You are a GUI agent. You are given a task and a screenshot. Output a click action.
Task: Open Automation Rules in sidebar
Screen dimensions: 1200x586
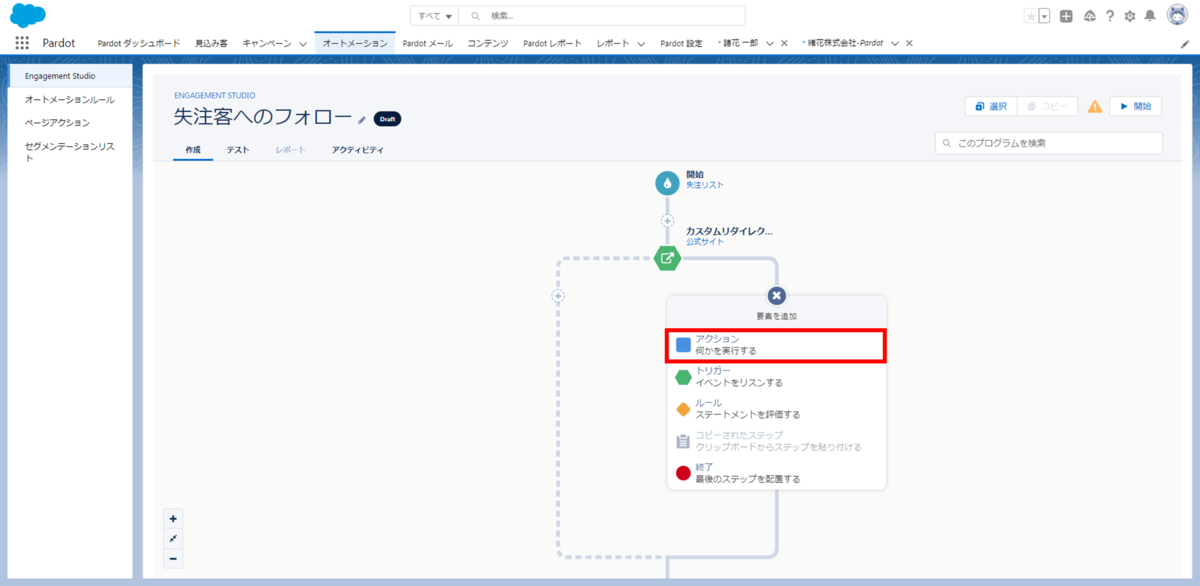[x=70, y=100]
